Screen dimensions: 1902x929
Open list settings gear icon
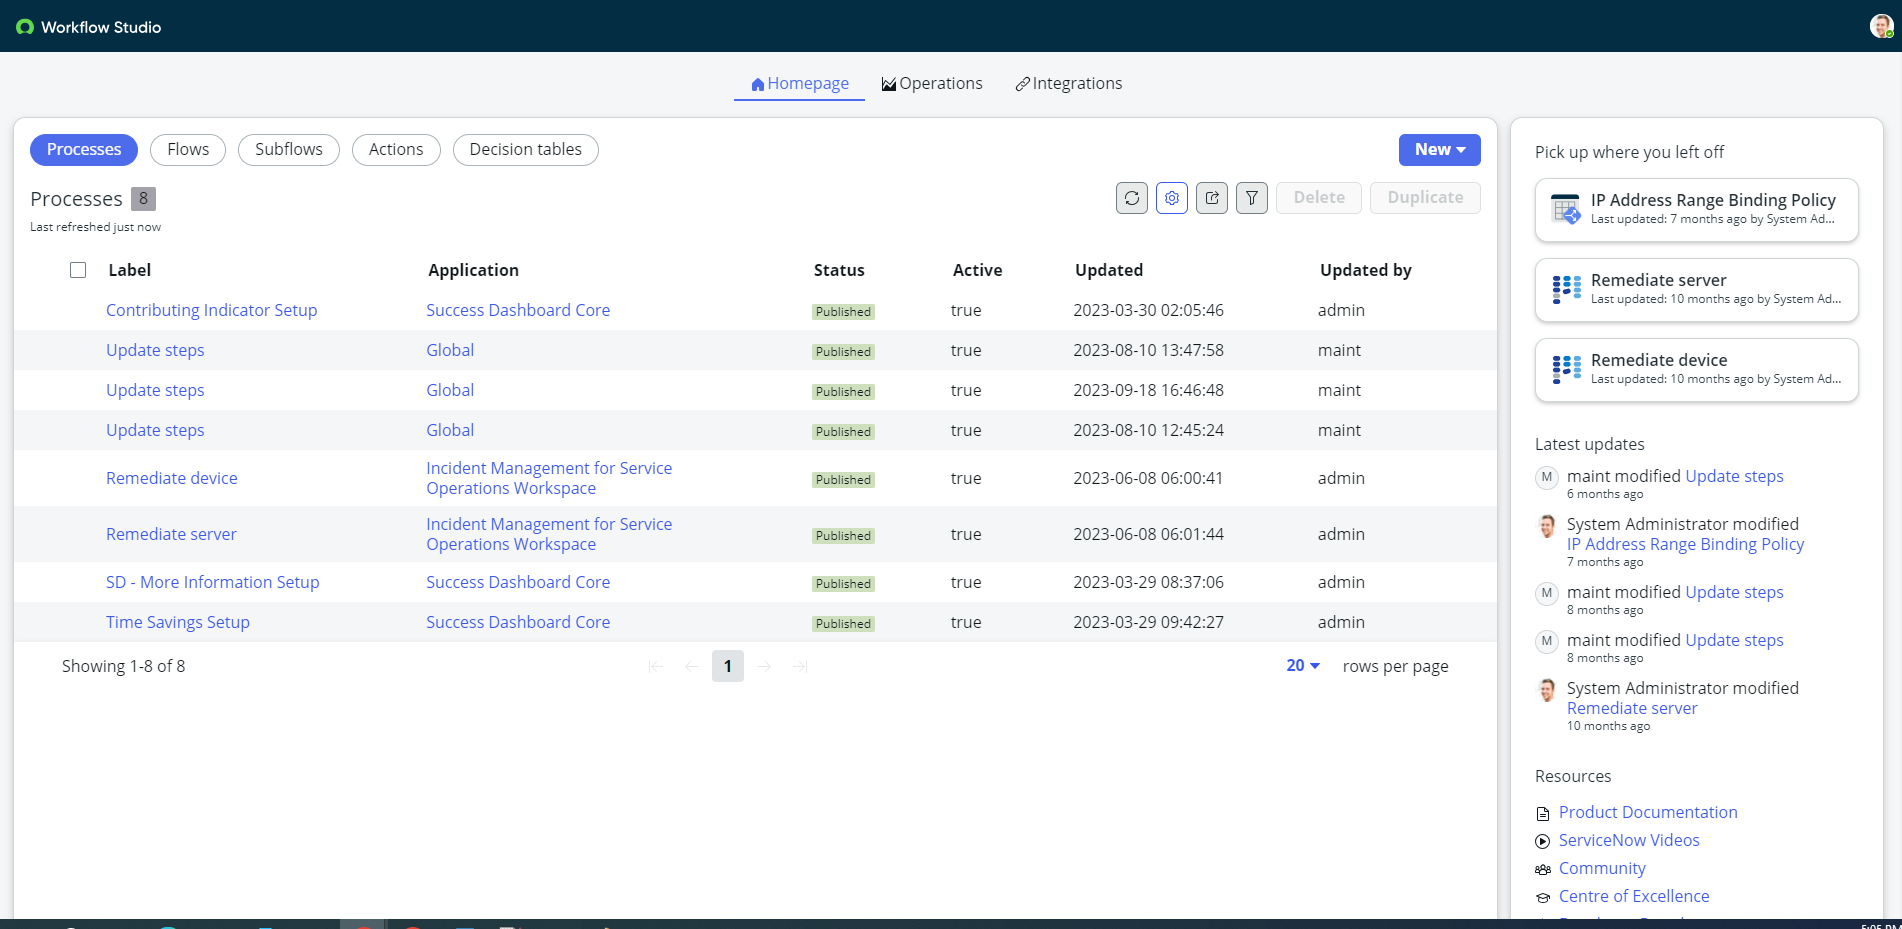coord(1172,198)
